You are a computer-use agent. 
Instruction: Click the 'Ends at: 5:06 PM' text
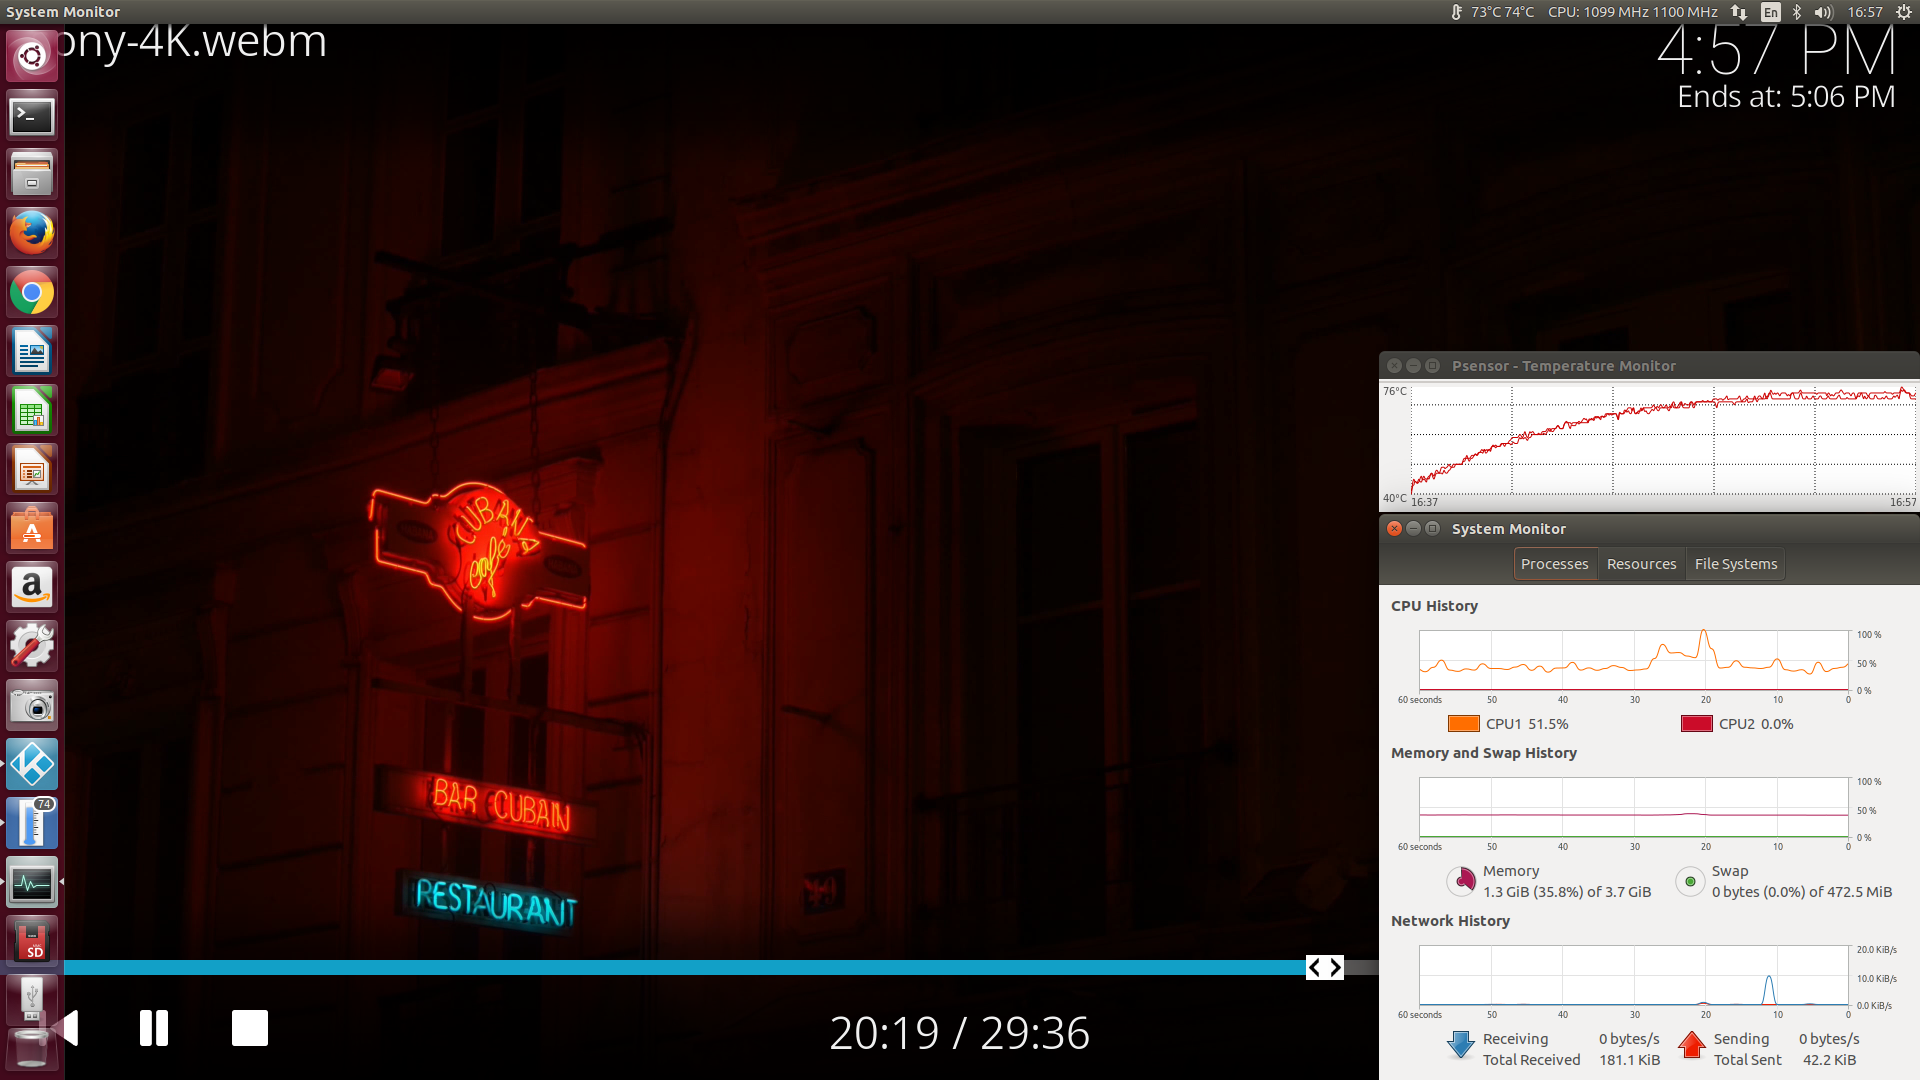click(1786, 97)
